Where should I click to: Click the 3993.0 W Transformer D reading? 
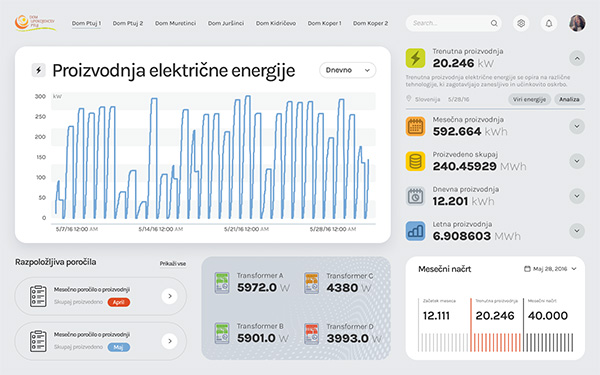click(x=354, y=339)
